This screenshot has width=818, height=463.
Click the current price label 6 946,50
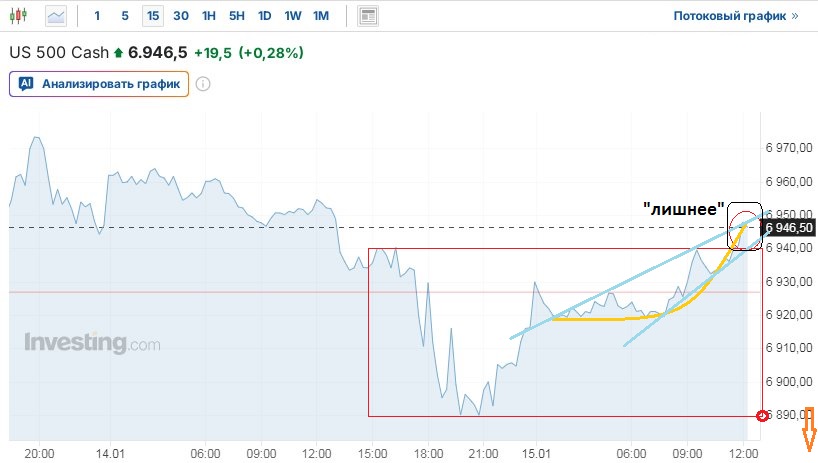(x=790, y=228)
